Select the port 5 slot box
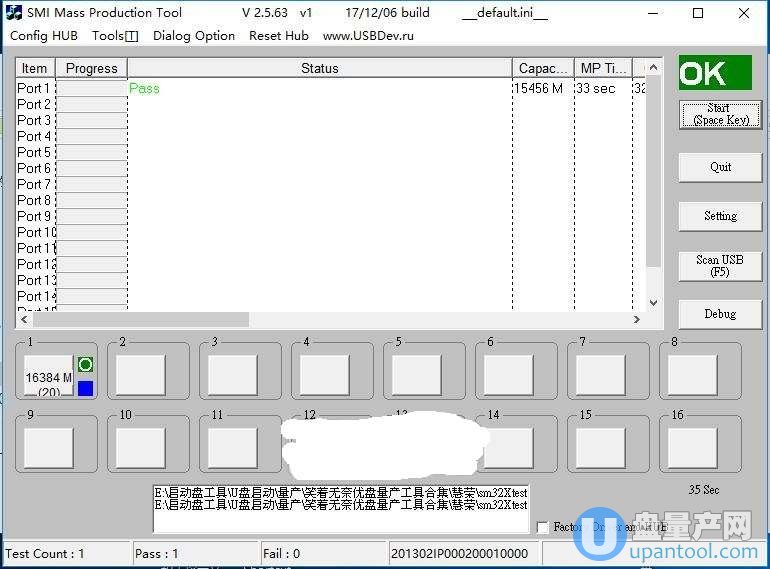Image resolution: width=770 pixels, height=569 pixels. coord(416,375)
